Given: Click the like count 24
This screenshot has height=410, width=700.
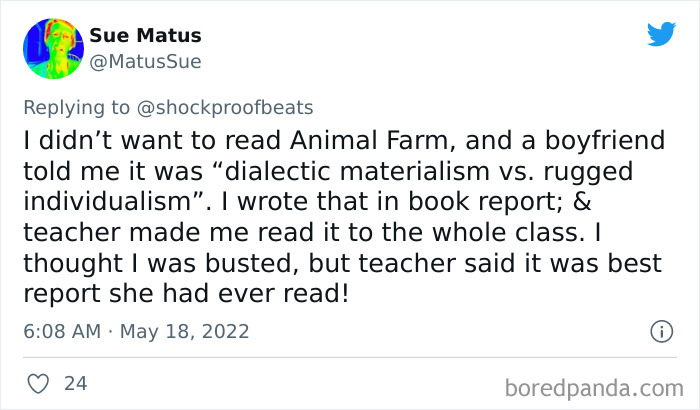Looking at the screenshot, I should coord(75,383).
